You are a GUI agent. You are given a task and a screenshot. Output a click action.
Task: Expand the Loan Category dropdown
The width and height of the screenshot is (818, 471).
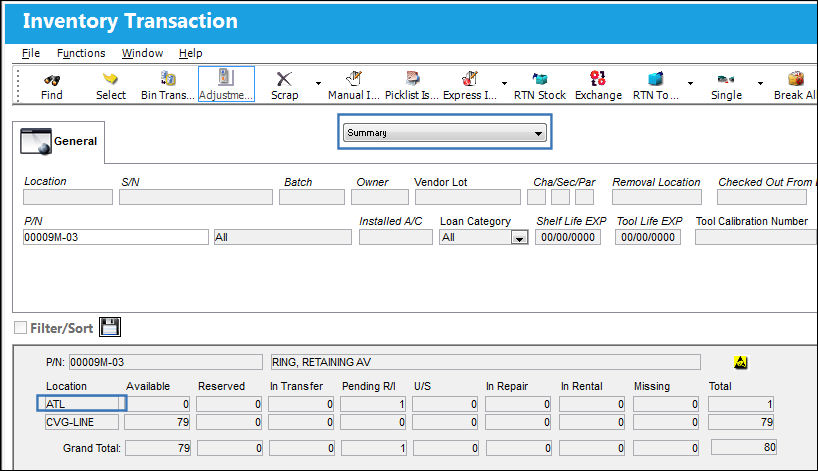pyautogui.click(x=519, y=238)
